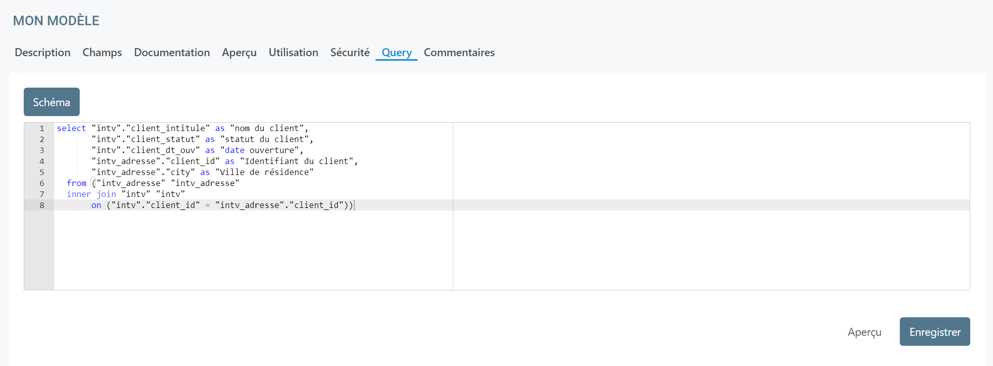Switch to the Aperçu tab
Screen dimensions: 993x366
coord(239,53)
